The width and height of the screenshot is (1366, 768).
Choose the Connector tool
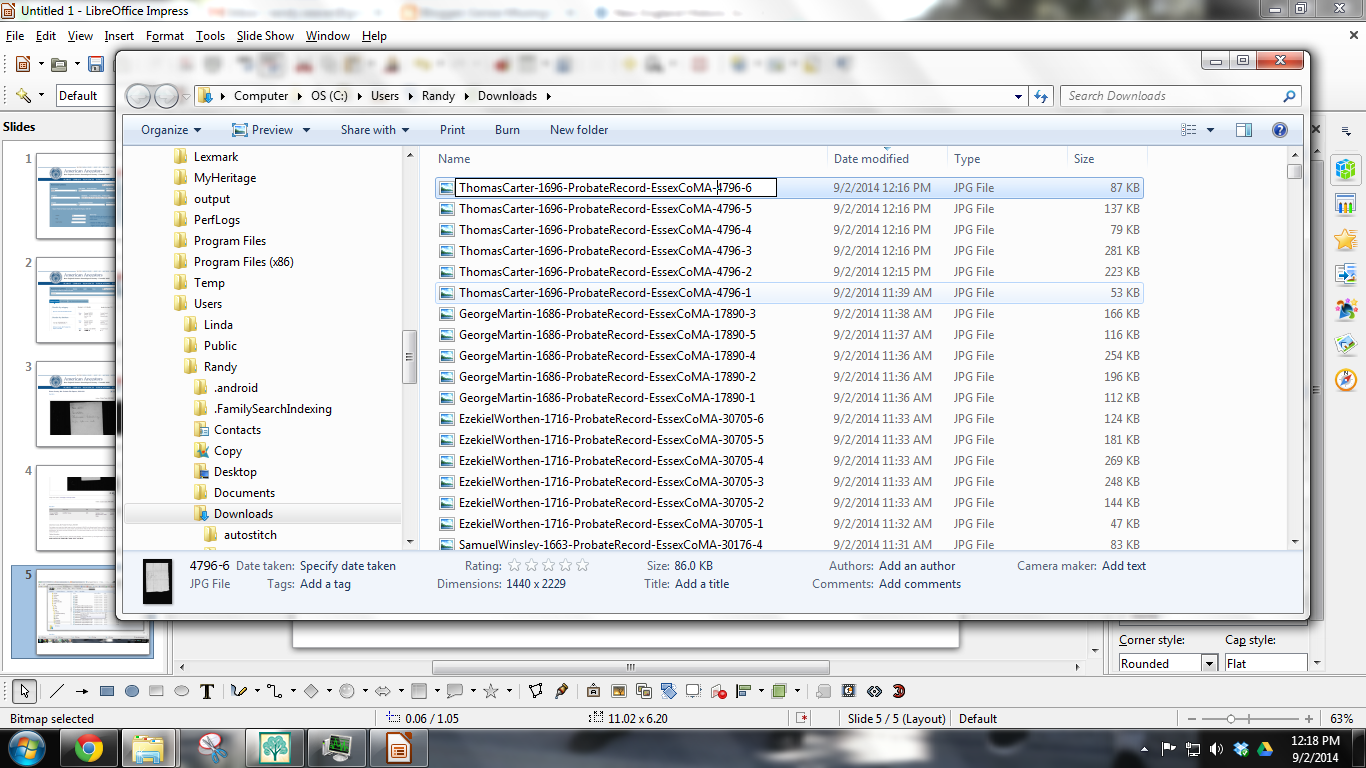click(x=275, y=690)
